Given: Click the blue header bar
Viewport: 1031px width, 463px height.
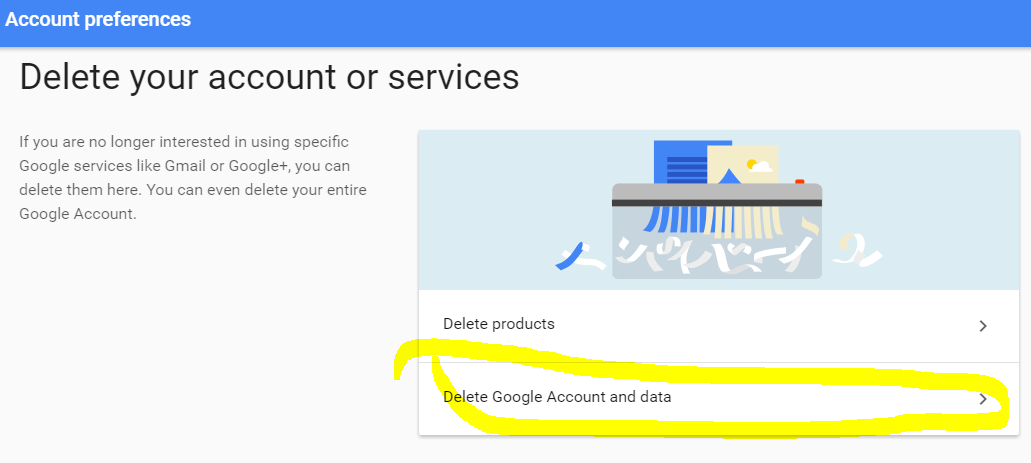Looking at the screenshot, I should (x=516, y=23).
